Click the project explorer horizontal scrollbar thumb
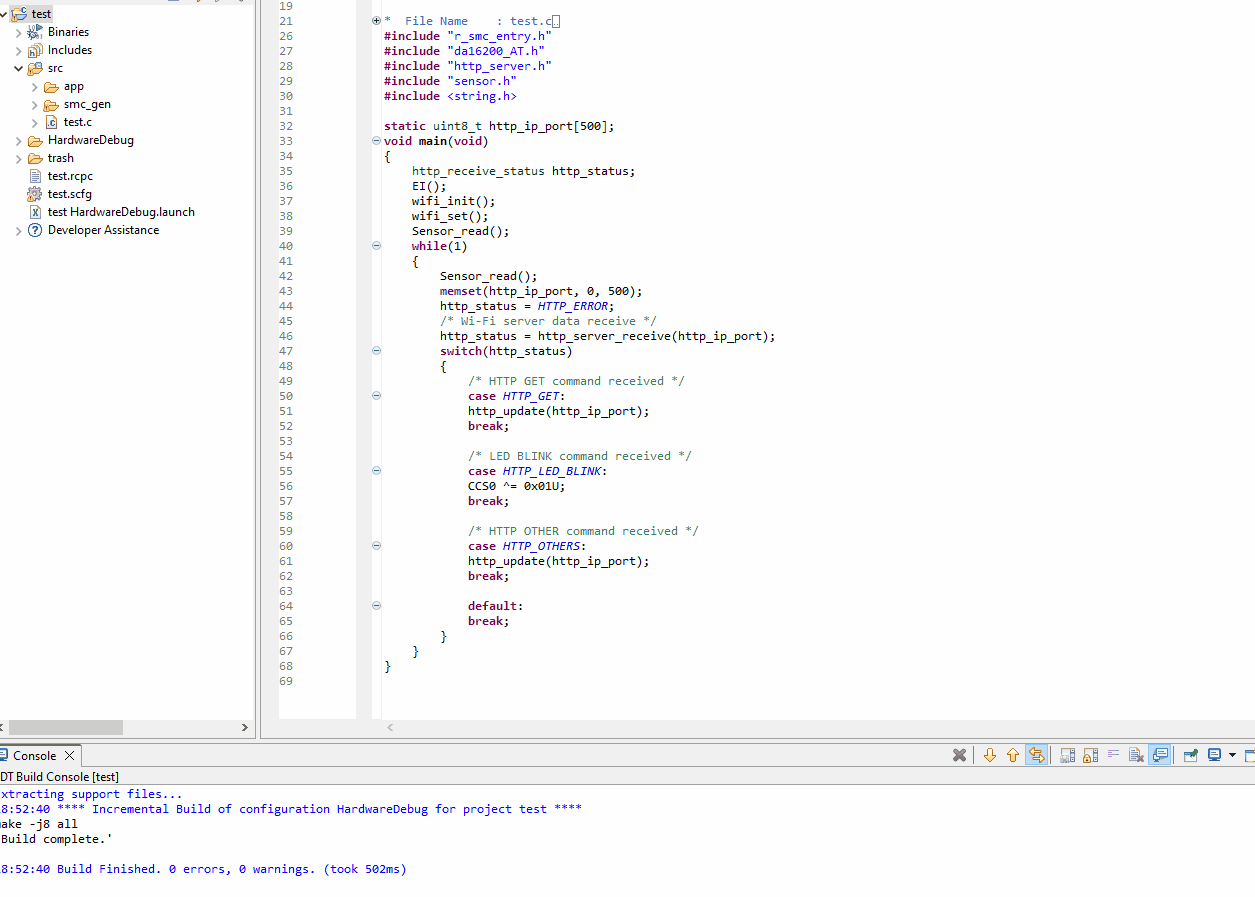This screenshot has width=1255, height=897. [66, 728]
